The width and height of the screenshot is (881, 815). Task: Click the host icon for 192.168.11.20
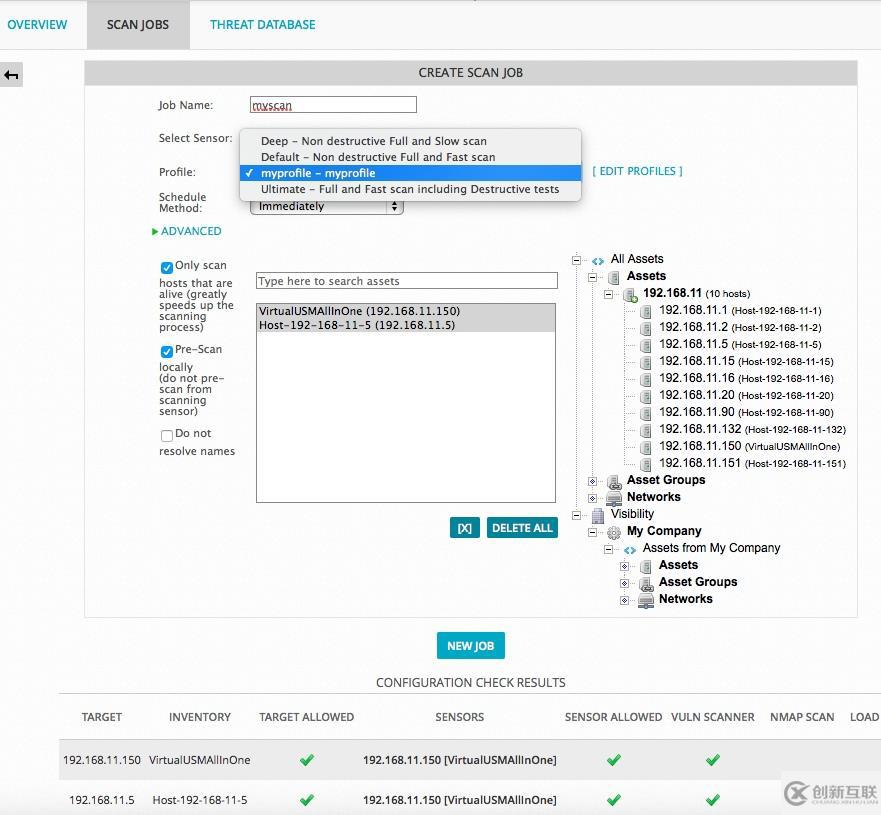click(646, 396)
